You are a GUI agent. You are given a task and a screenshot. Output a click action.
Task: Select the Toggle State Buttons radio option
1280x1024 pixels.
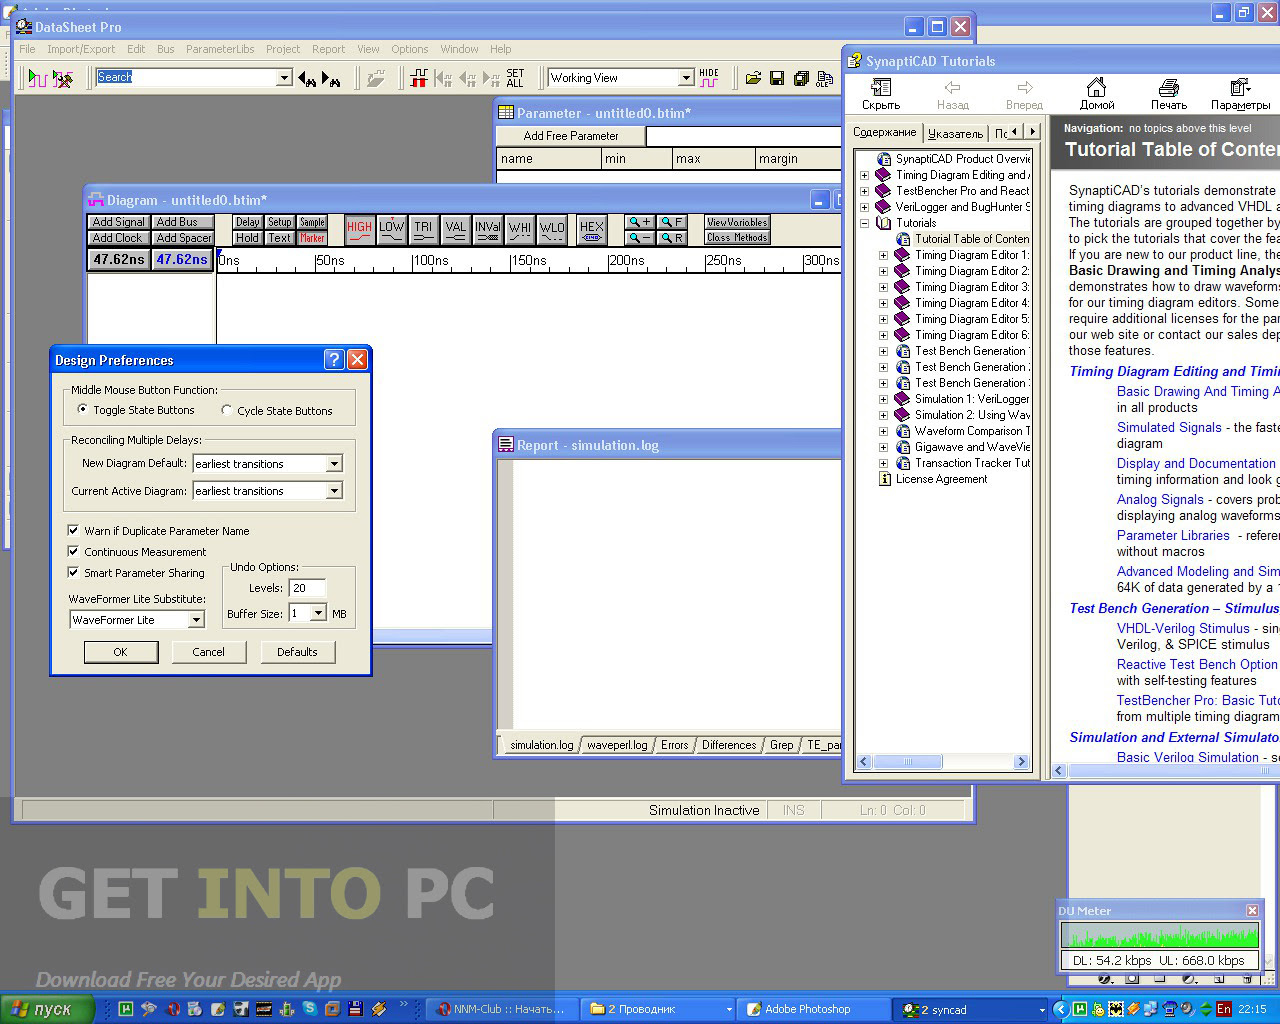click(x=83, y=410)
